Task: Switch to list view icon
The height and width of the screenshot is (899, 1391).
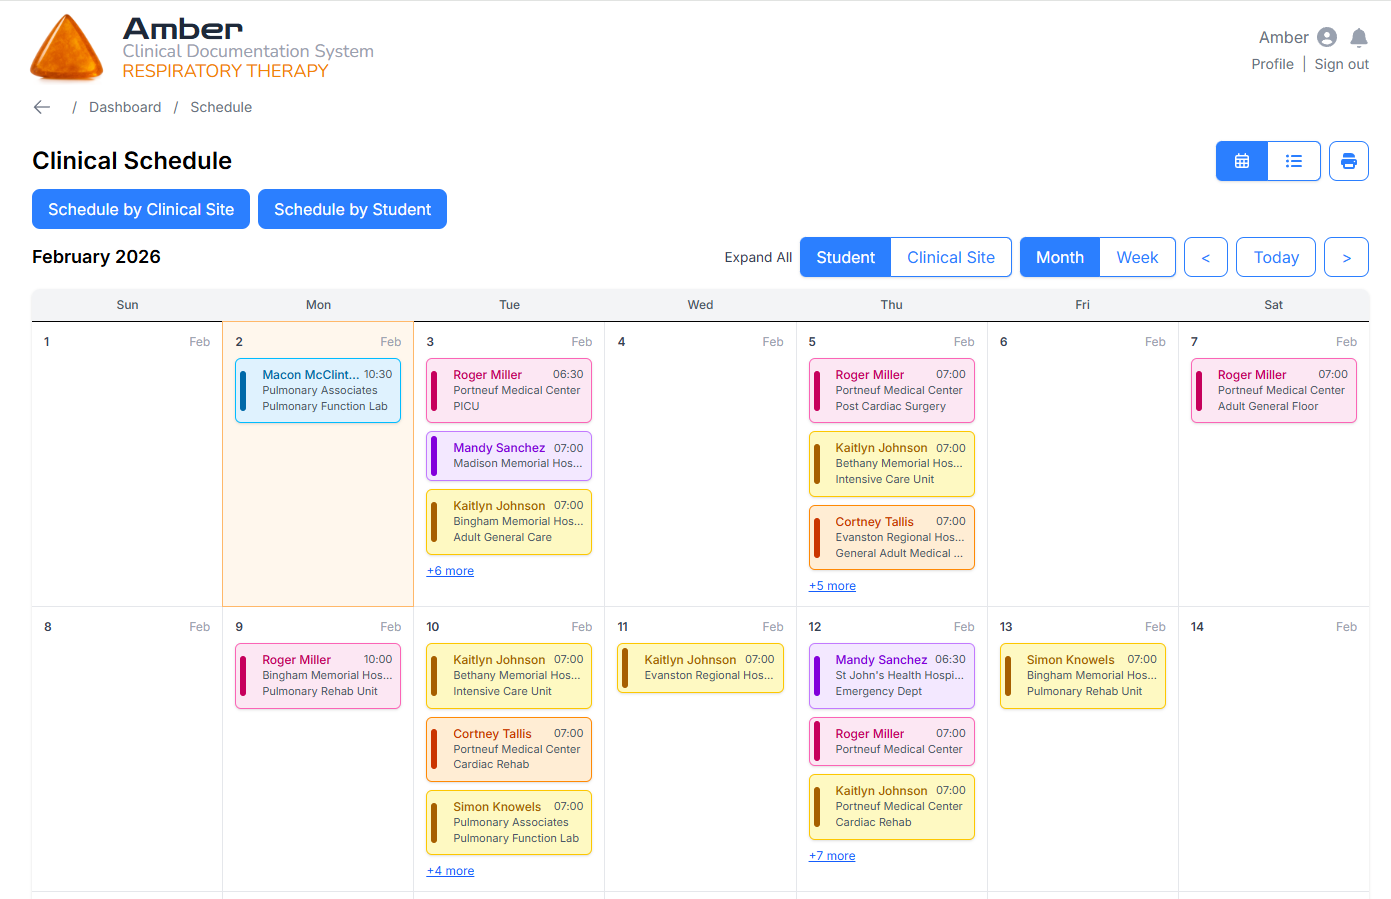Action: 1294,161
